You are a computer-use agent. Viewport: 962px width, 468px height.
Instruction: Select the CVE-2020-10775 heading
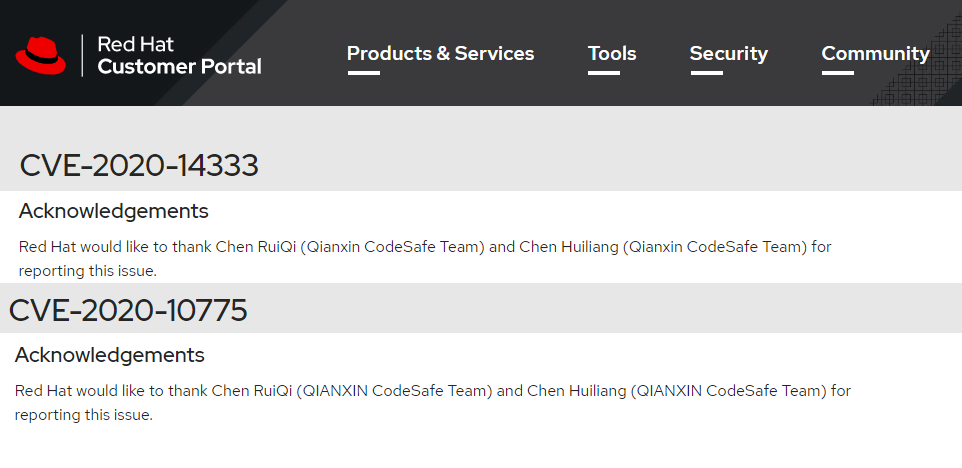click(128, 310)
